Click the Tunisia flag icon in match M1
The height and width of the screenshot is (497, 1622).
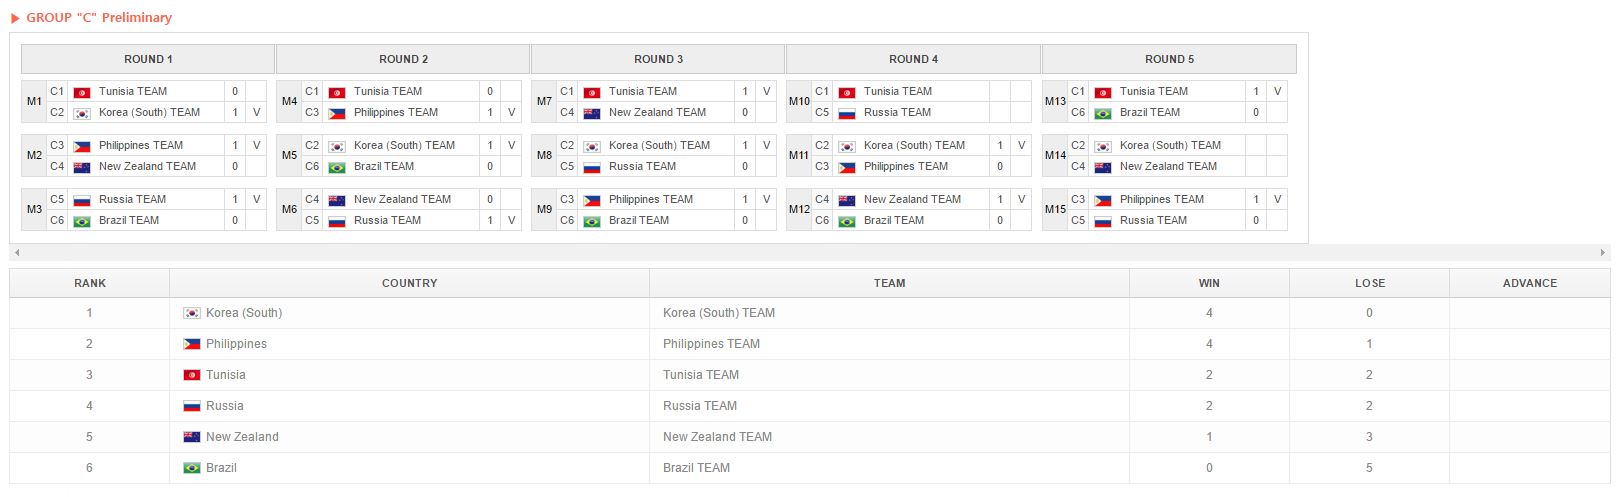tap(82, 92)
